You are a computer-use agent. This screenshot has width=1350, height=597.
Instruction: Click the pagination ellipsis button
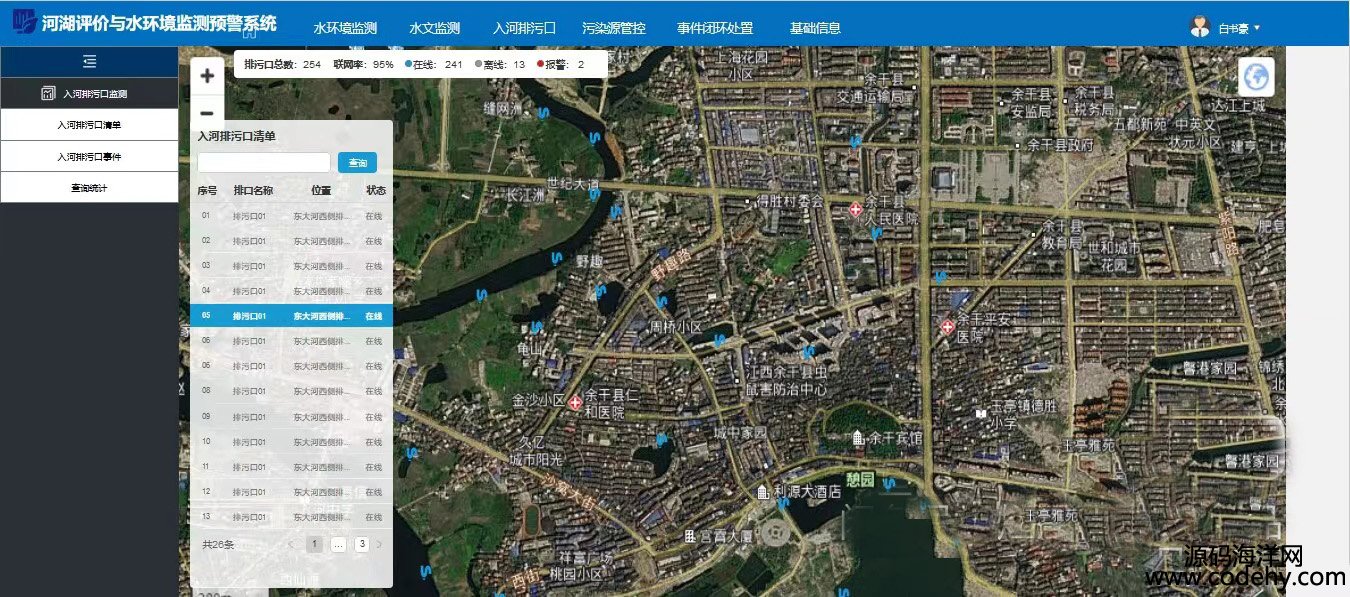338,544
